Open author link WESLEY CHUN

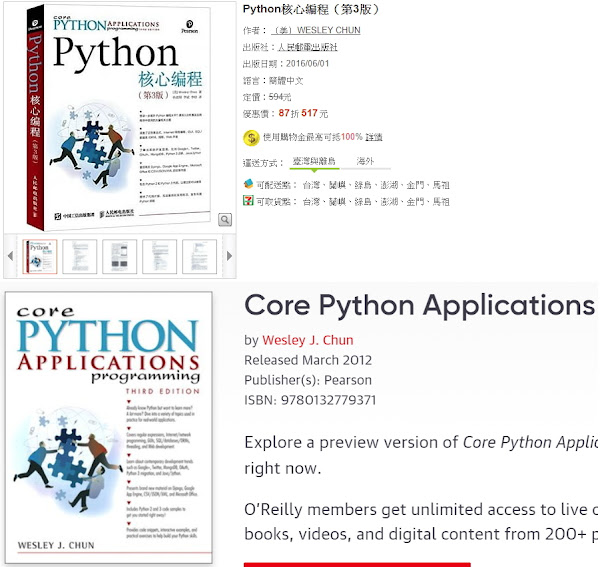click(316, 30)
